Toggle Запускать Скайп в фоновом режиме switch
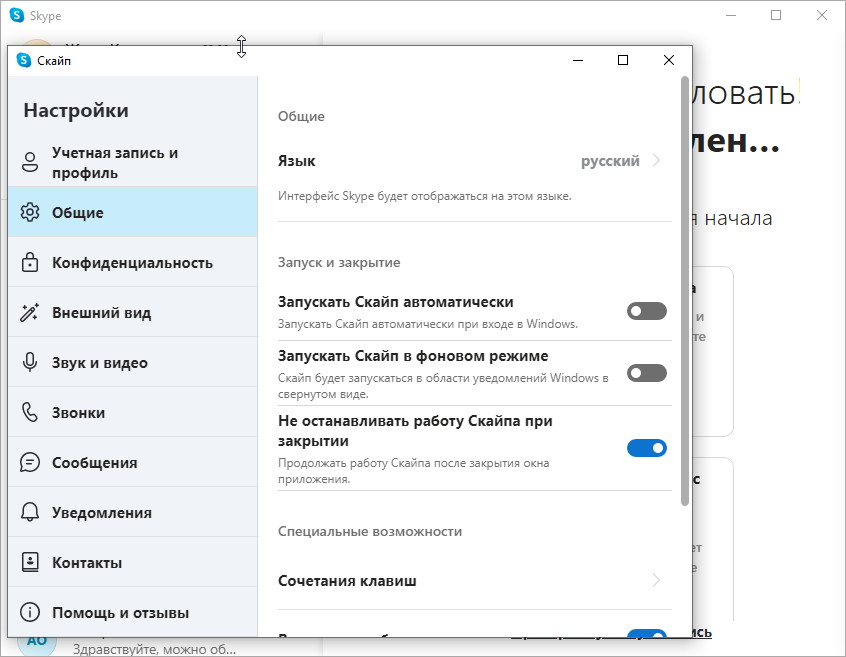 (646, 373)
